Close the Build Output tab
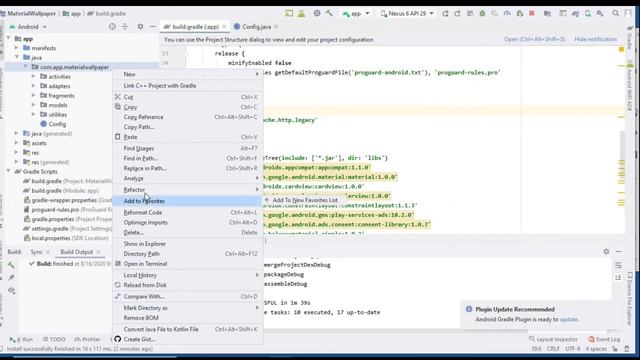 (x=98, y=252)
